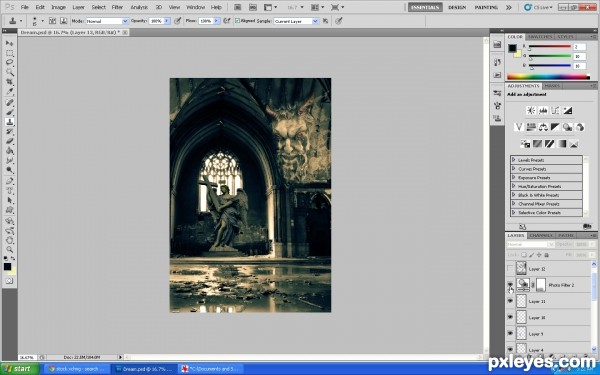Switch to the Painting workspace

(x=486, y=7)
